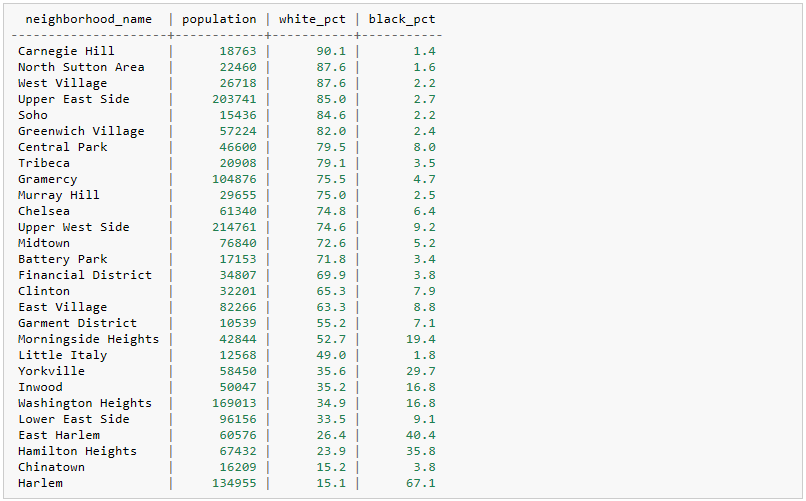Click black_pct value 9.2
This screenshot has width=806, height=501.
pyautogui.click(x=425, y=227)
